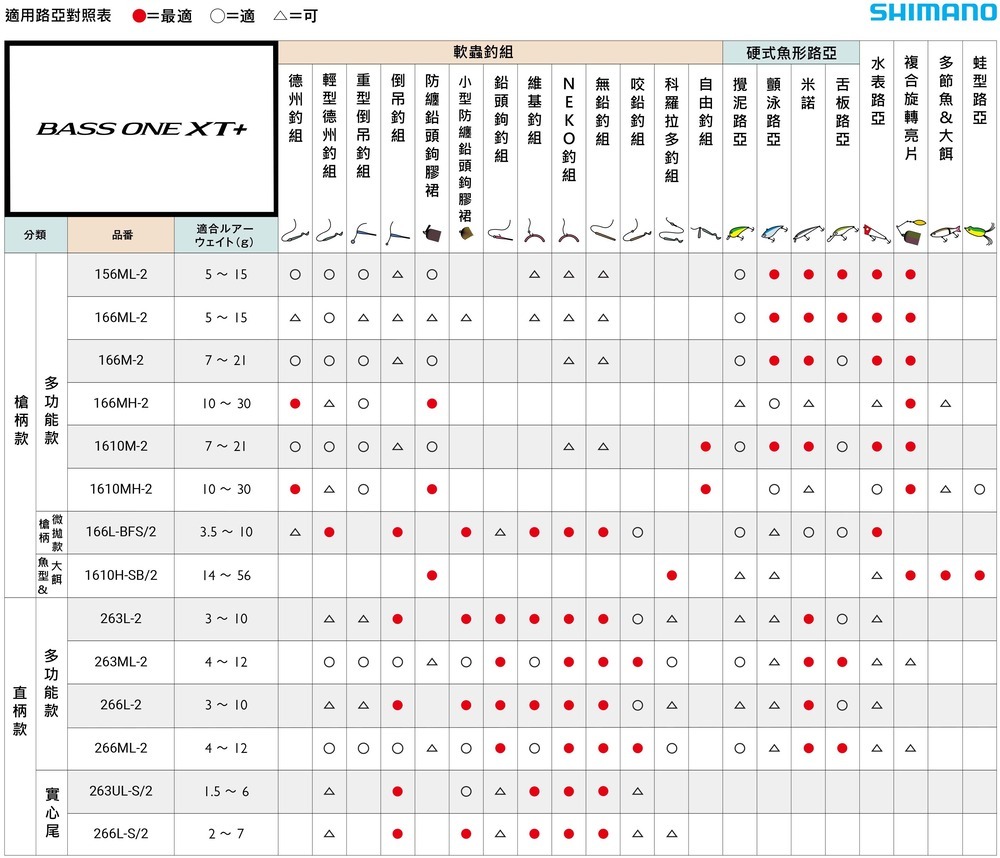Click the red dot legend marker 最適
This screenshot has width=1000, height=858.
point(138,16)
